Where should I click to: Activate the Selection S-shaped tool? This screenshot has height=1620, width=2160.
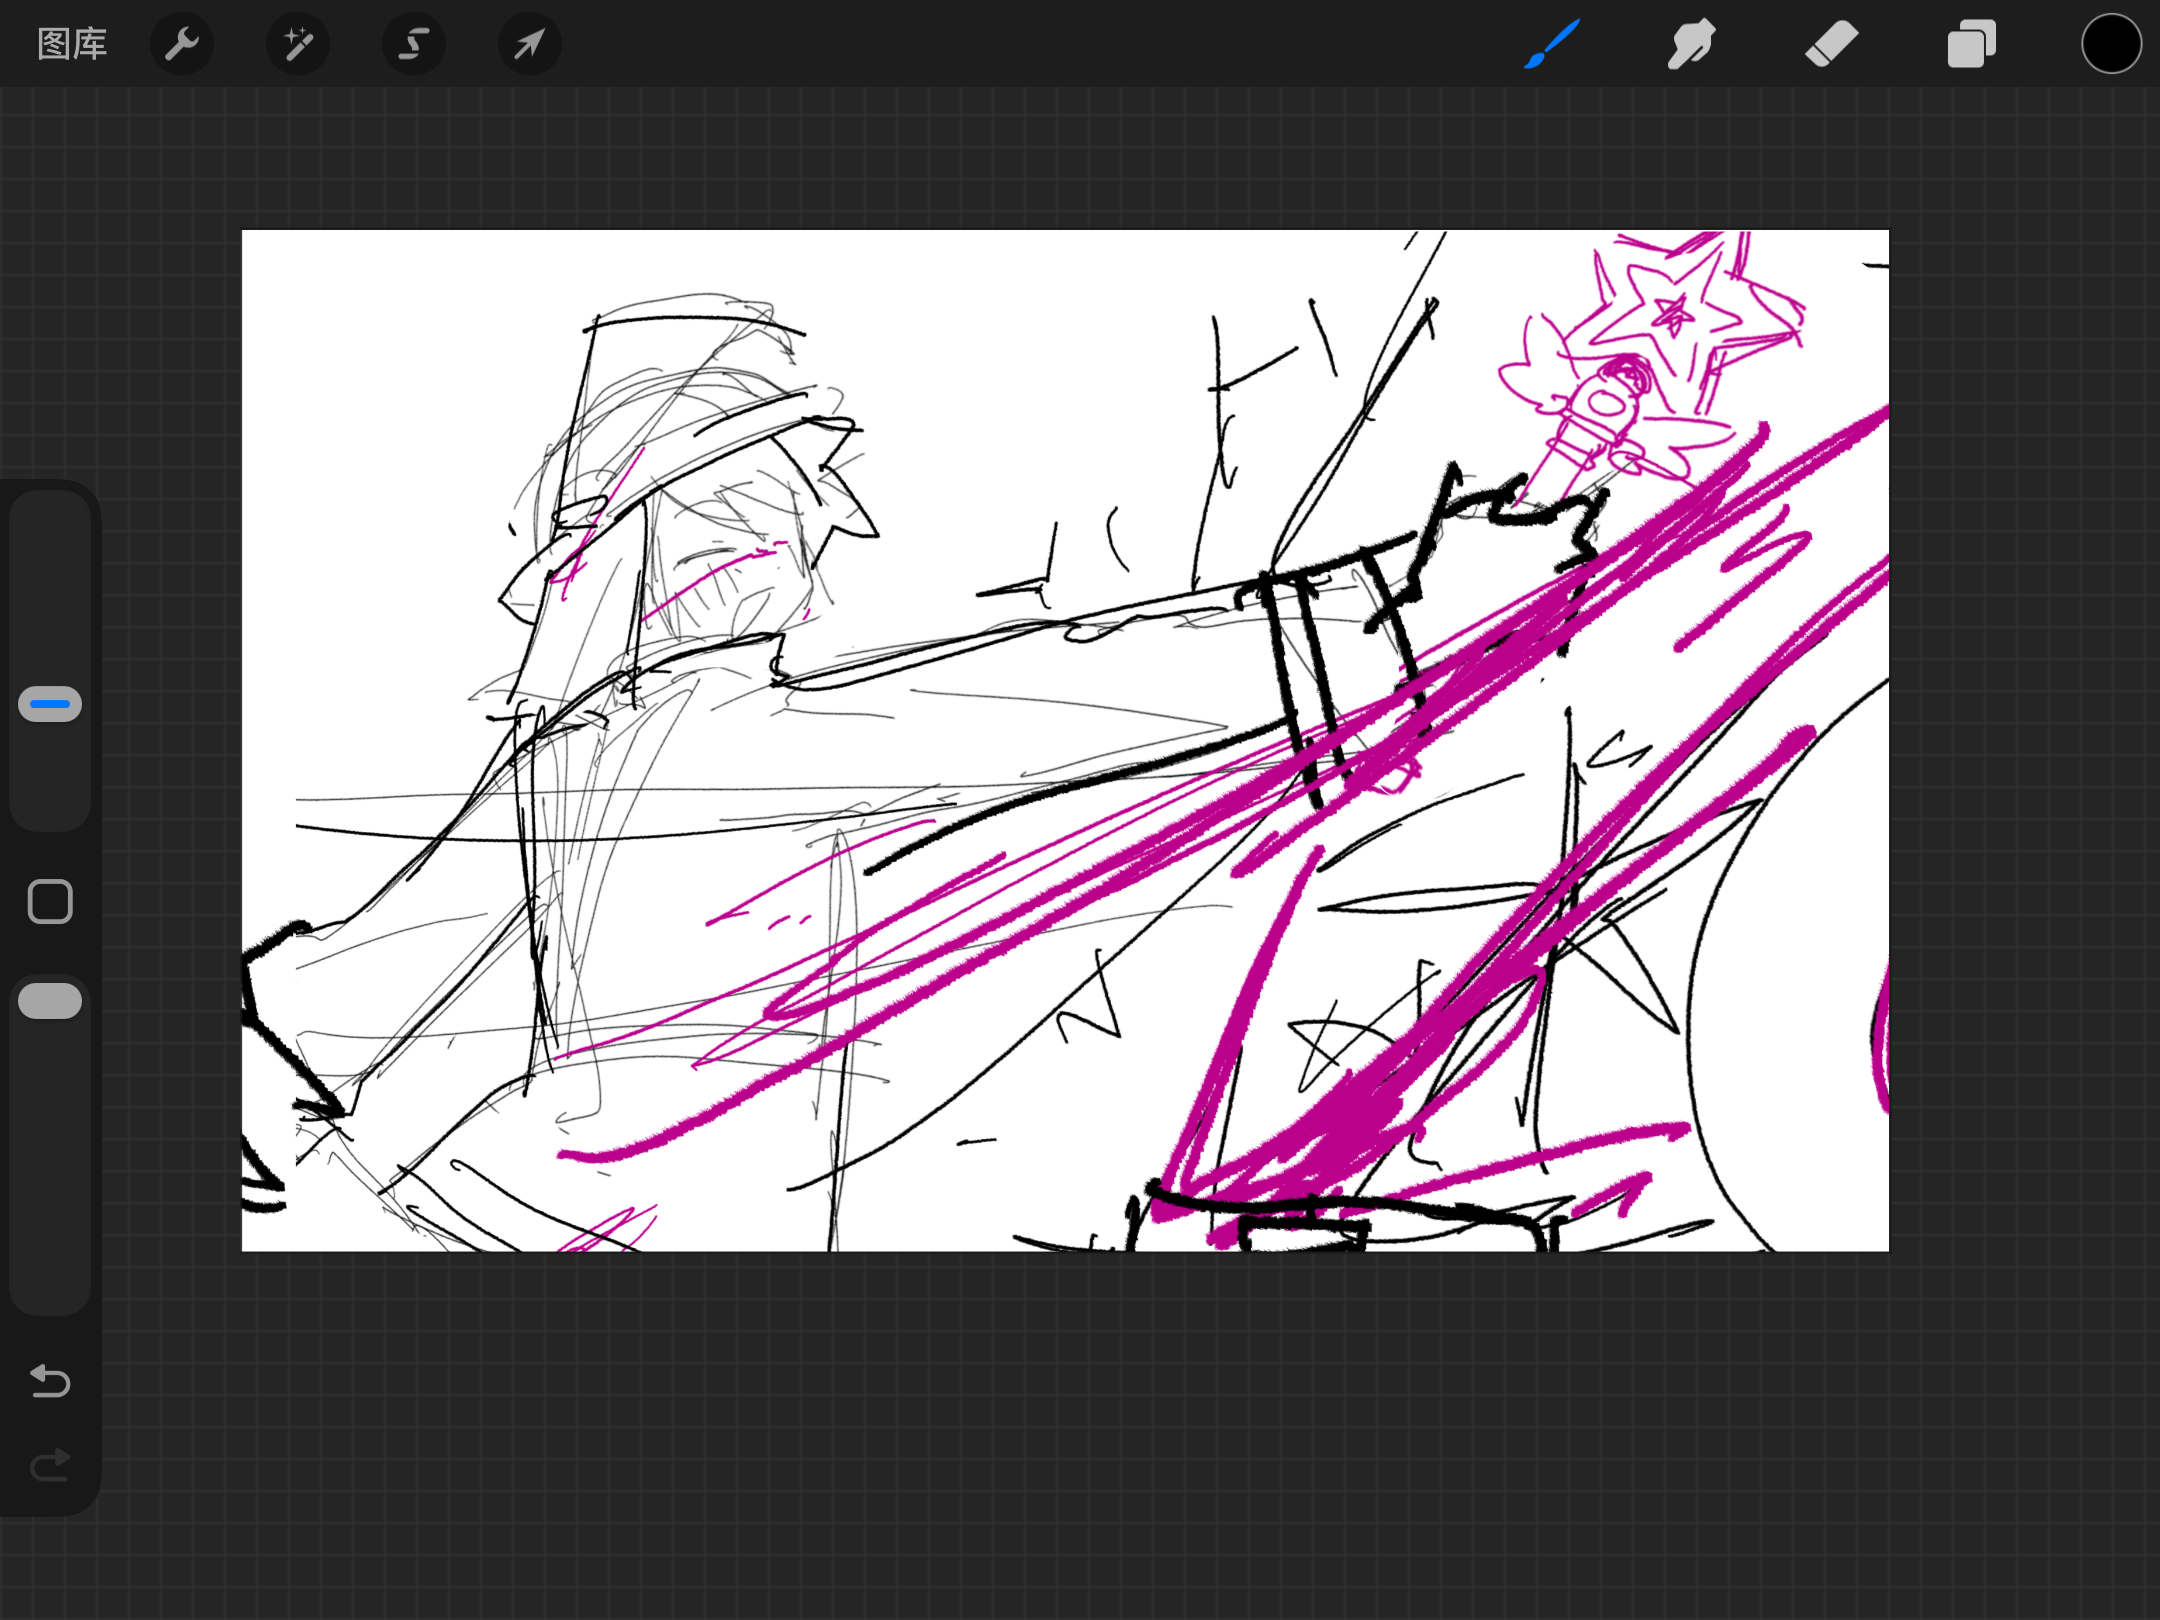[414, 44]
